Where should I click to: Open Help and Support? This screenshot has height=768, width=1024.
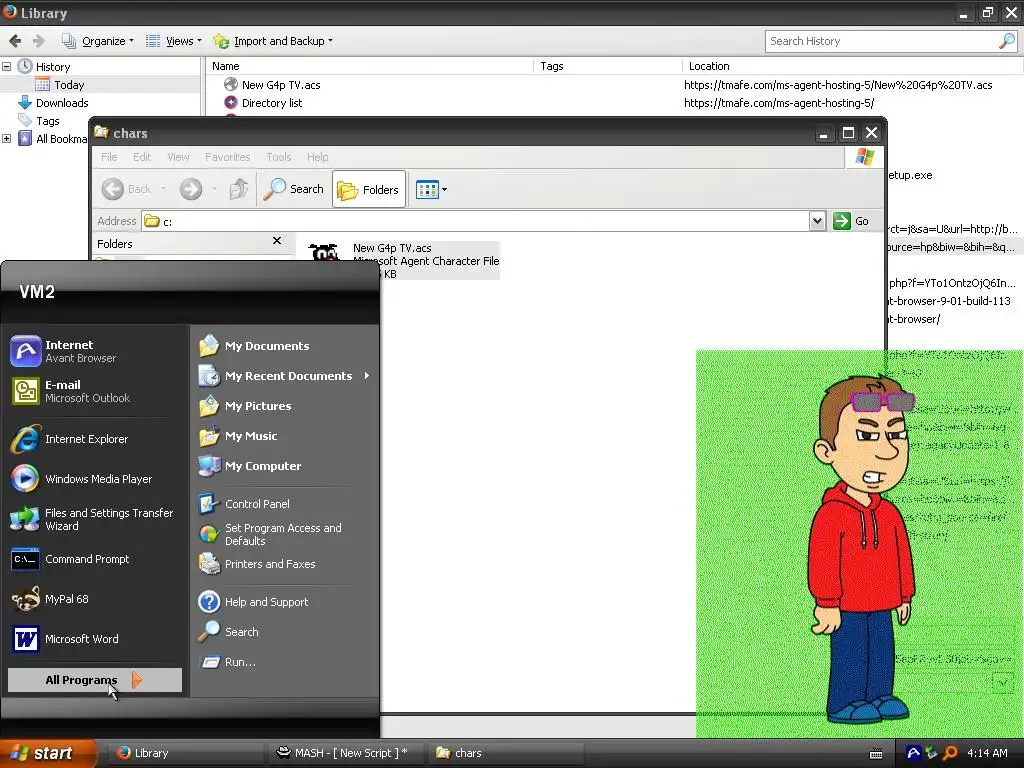tap(253, 601)
